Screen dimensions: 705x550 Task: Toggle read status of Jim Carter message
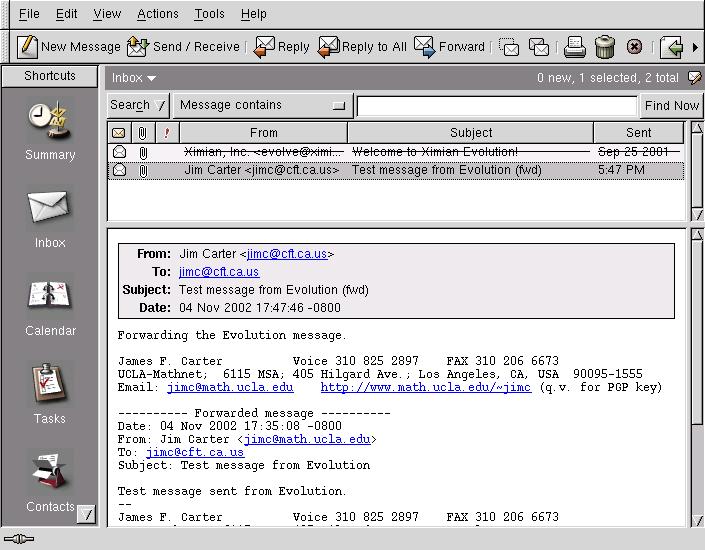click(x=119, y=170)
